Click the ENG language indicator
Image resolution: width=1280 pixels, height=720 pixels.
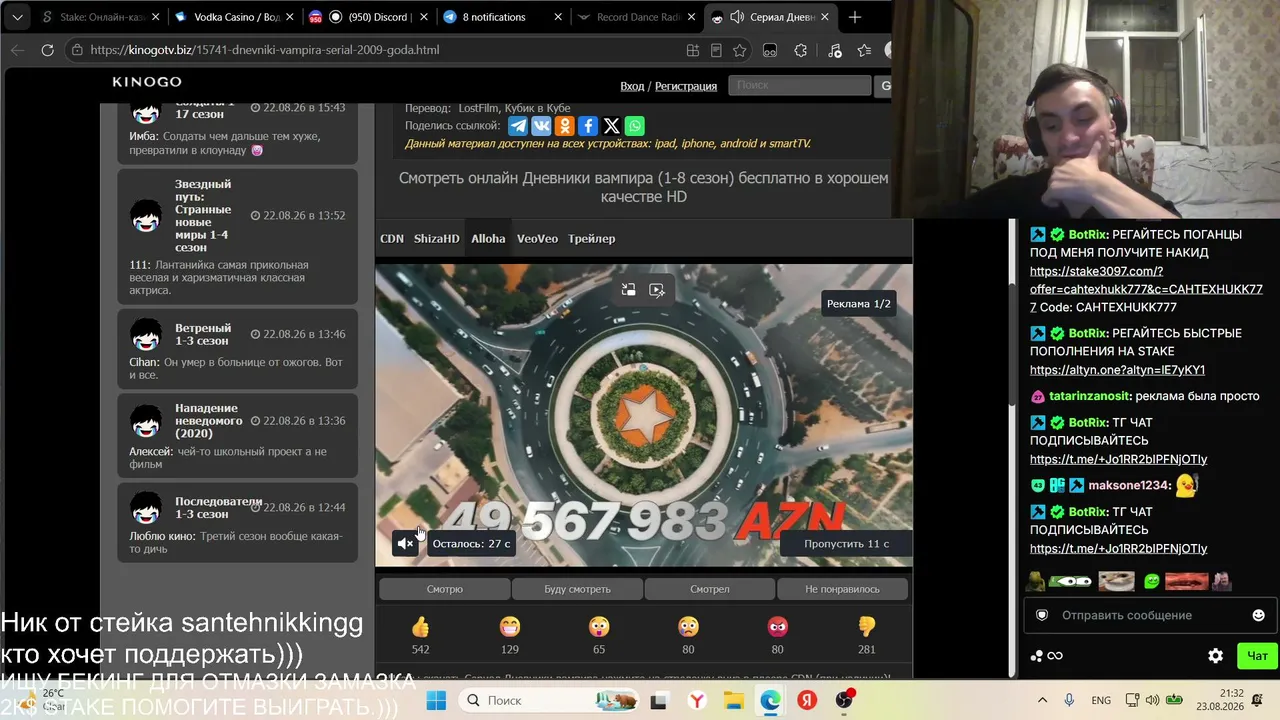pyautogui.click(x=1100, y=701)
